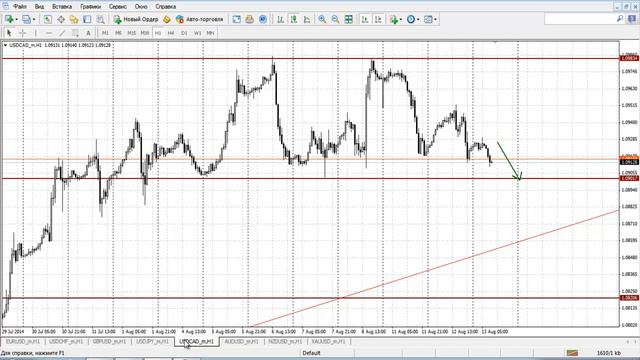Click the Periods clock icon
640x360 pixels.
411,19
